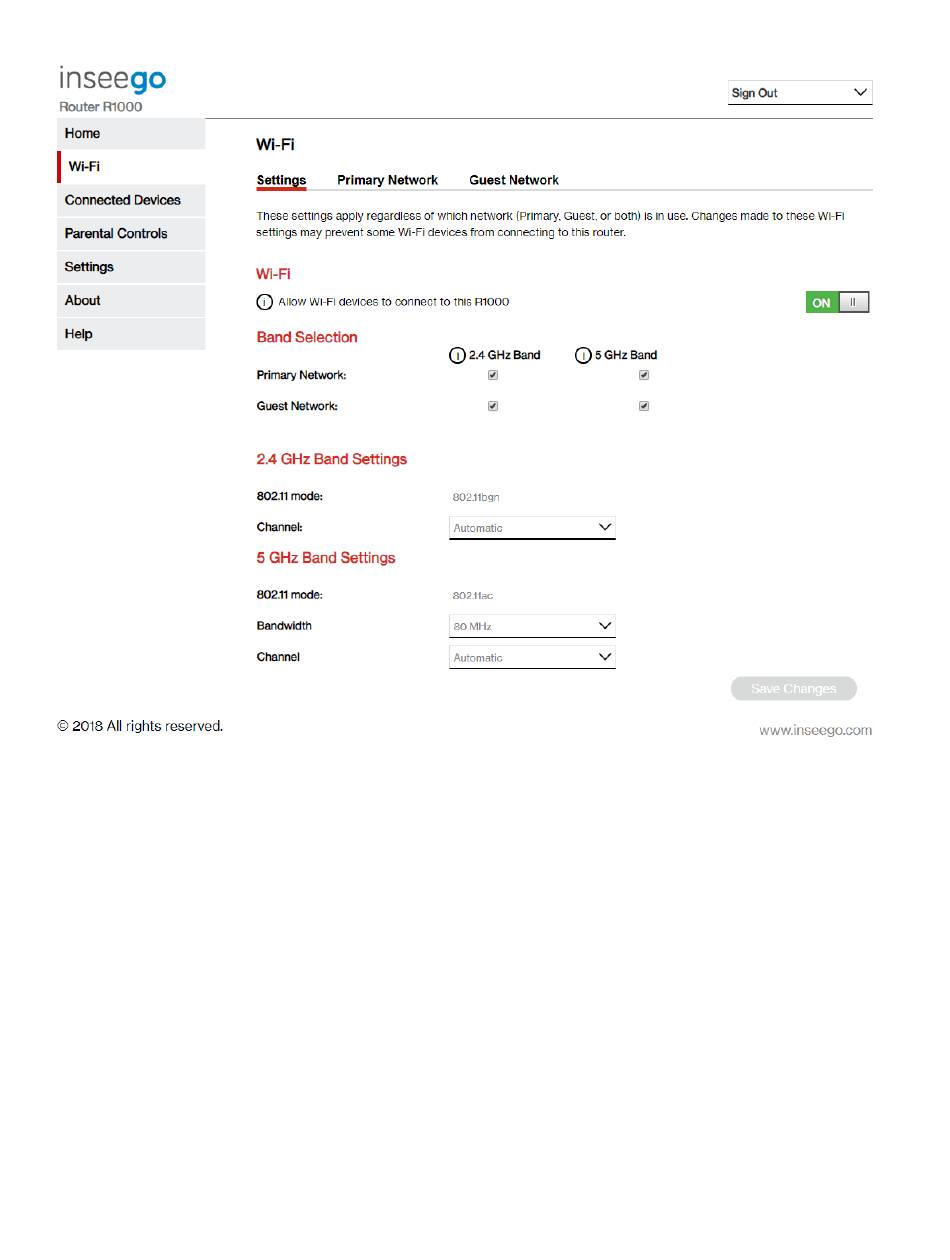Open the 2.4 GHz Channel dropdown
This screenshot has width=950, height=1260.
532,528
